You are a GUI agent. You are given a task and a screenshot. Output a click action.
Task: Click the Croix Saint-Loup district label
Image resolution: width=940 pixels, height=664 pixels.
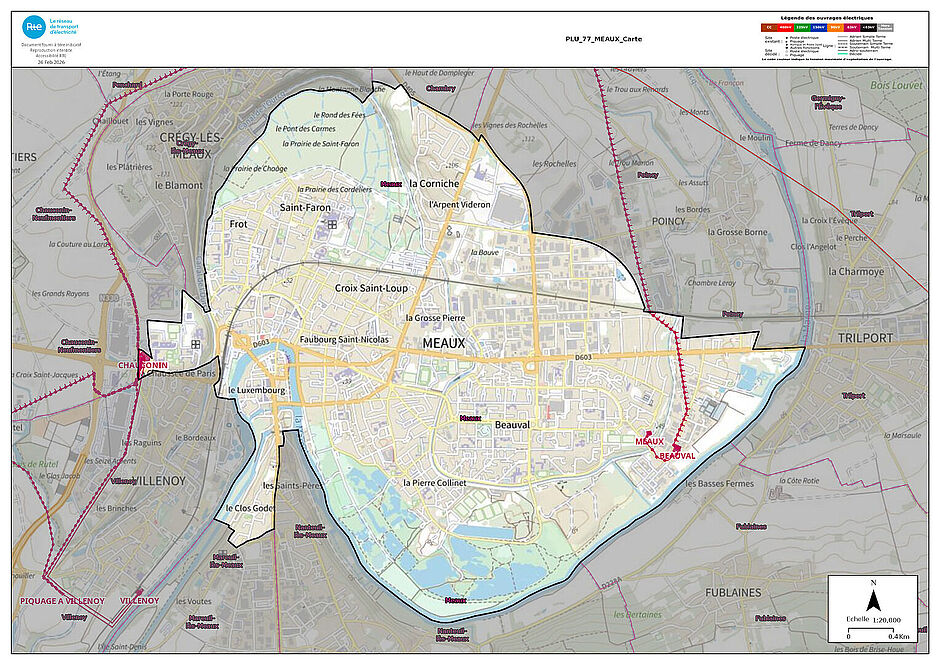point(371,288)
